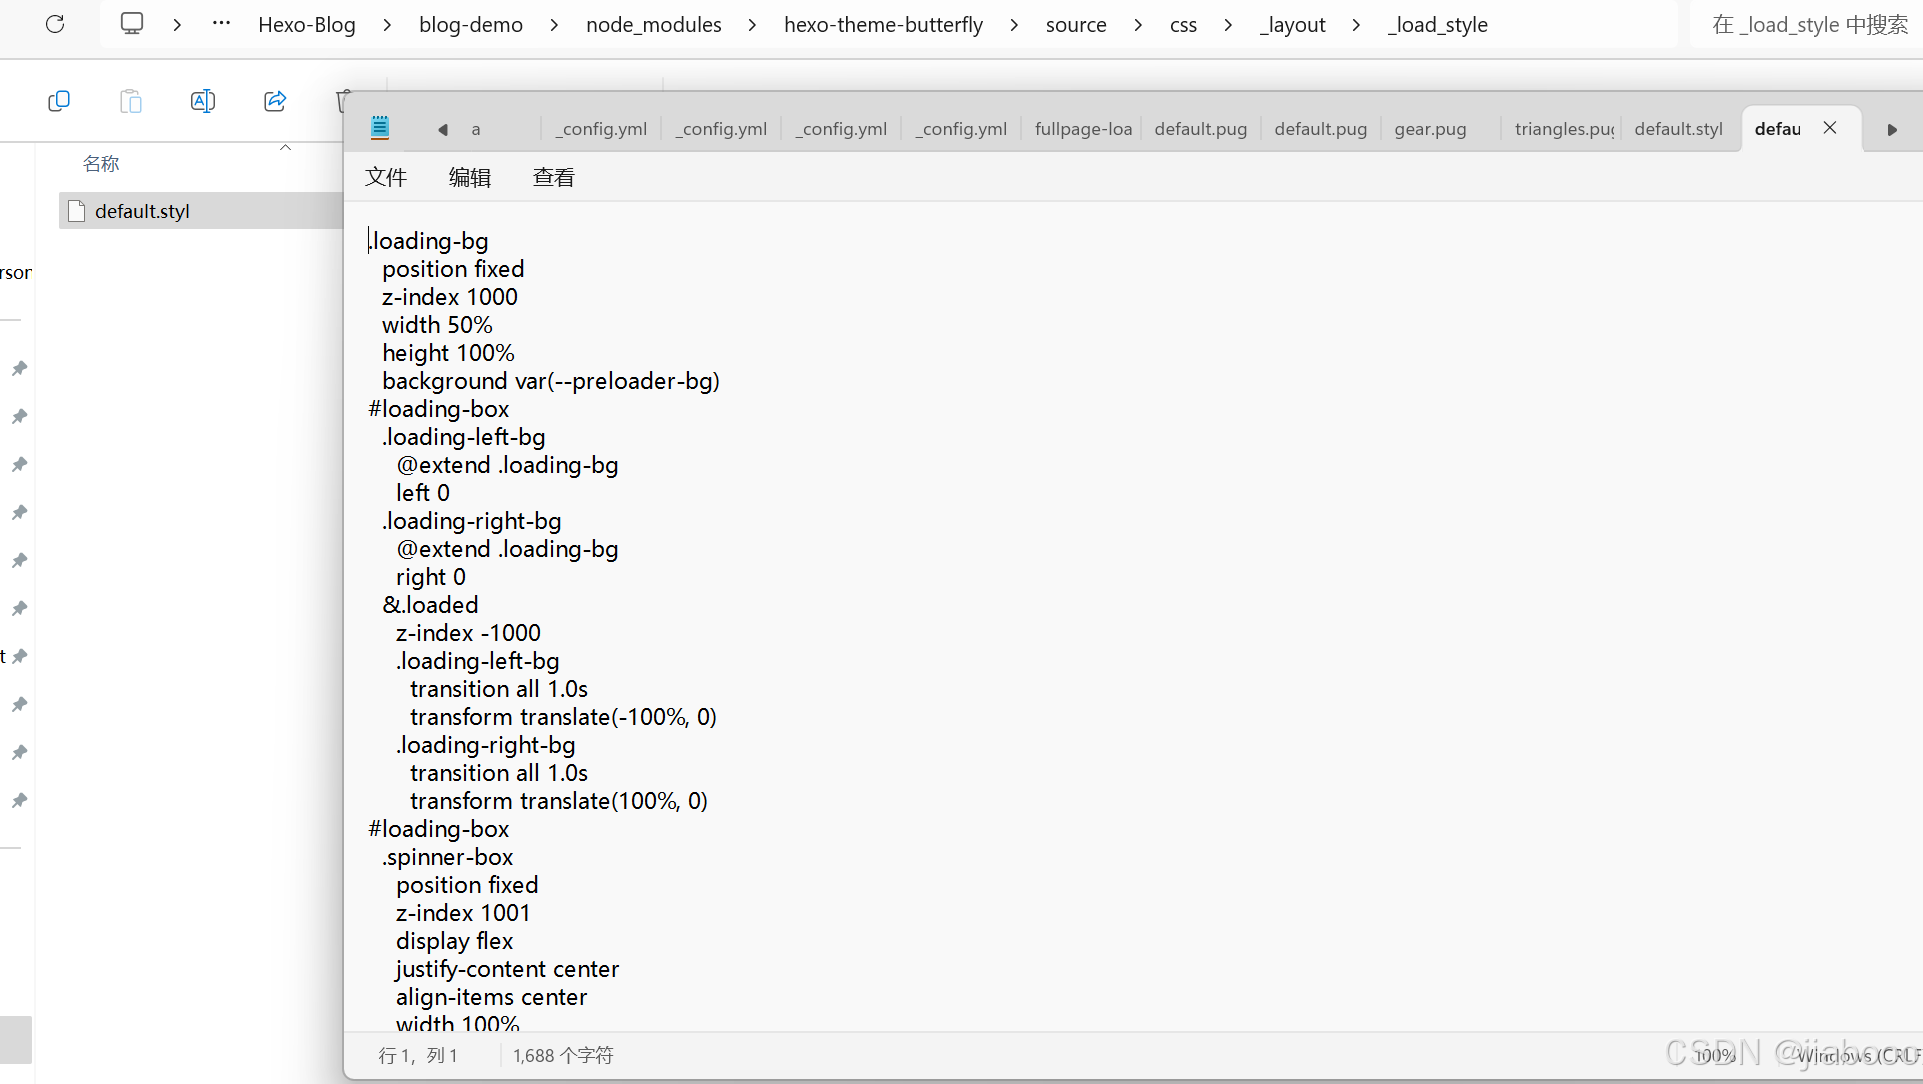This screenshot has width=1923, height=1084.
Task: Open the hidden path ellipsis menu
Action: (222, 24)
